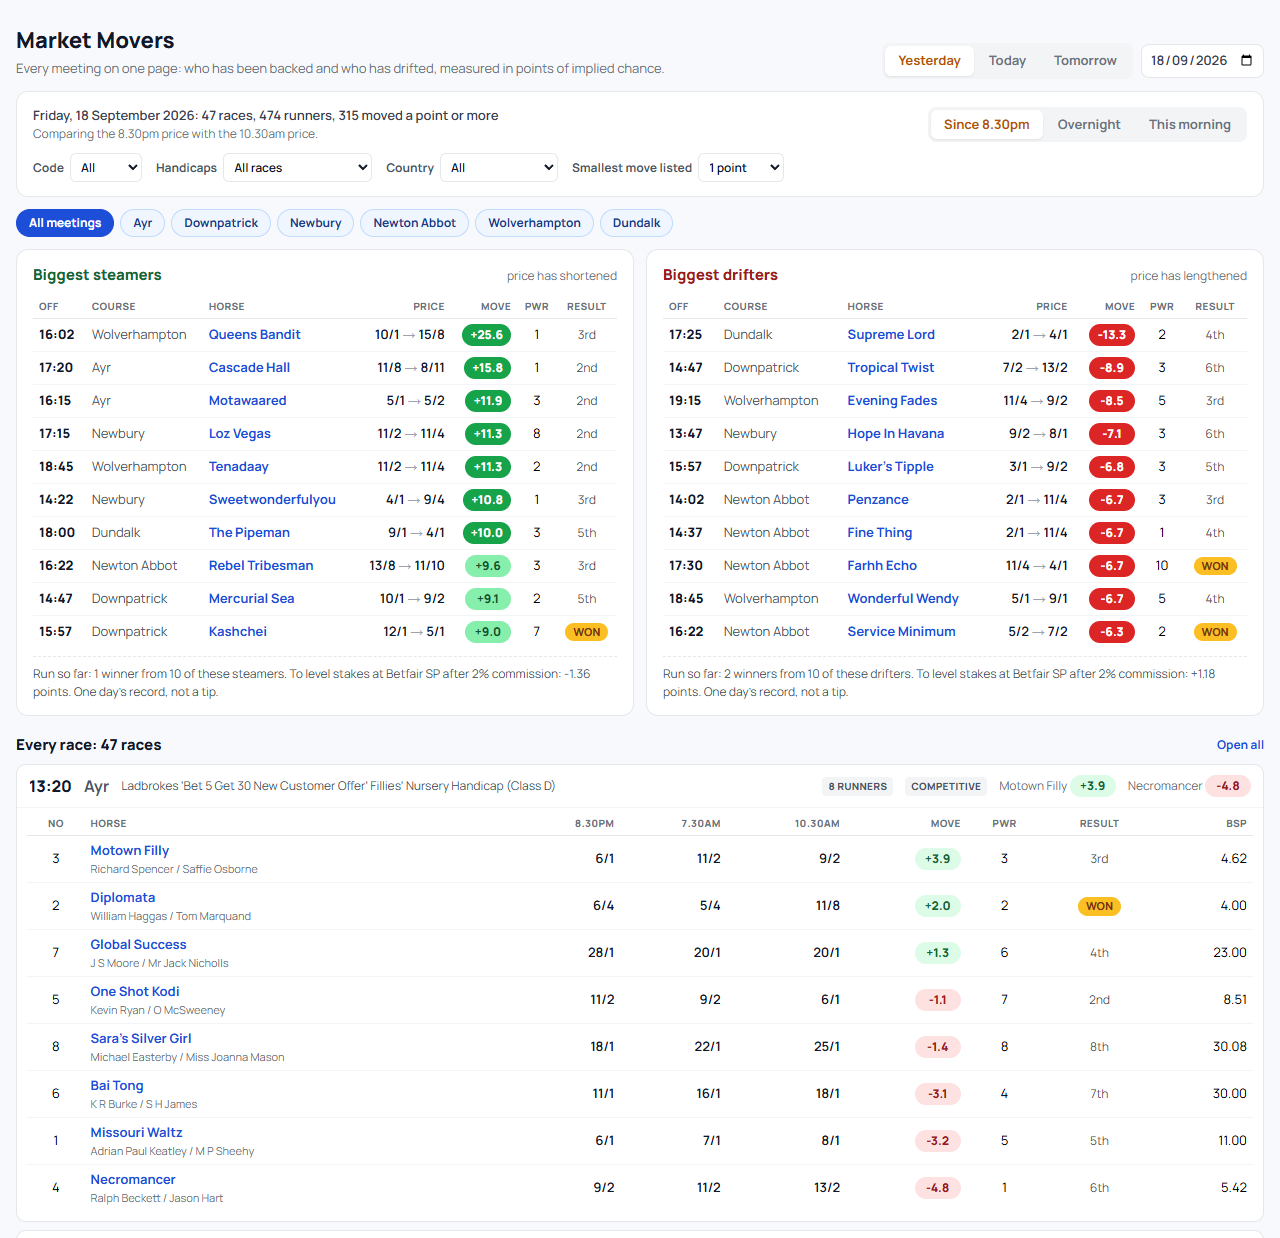Open the Service Minimum horse link
Image resolution: width=1280 pixels, height=1238 pixels.
click(x=901, y=632)
